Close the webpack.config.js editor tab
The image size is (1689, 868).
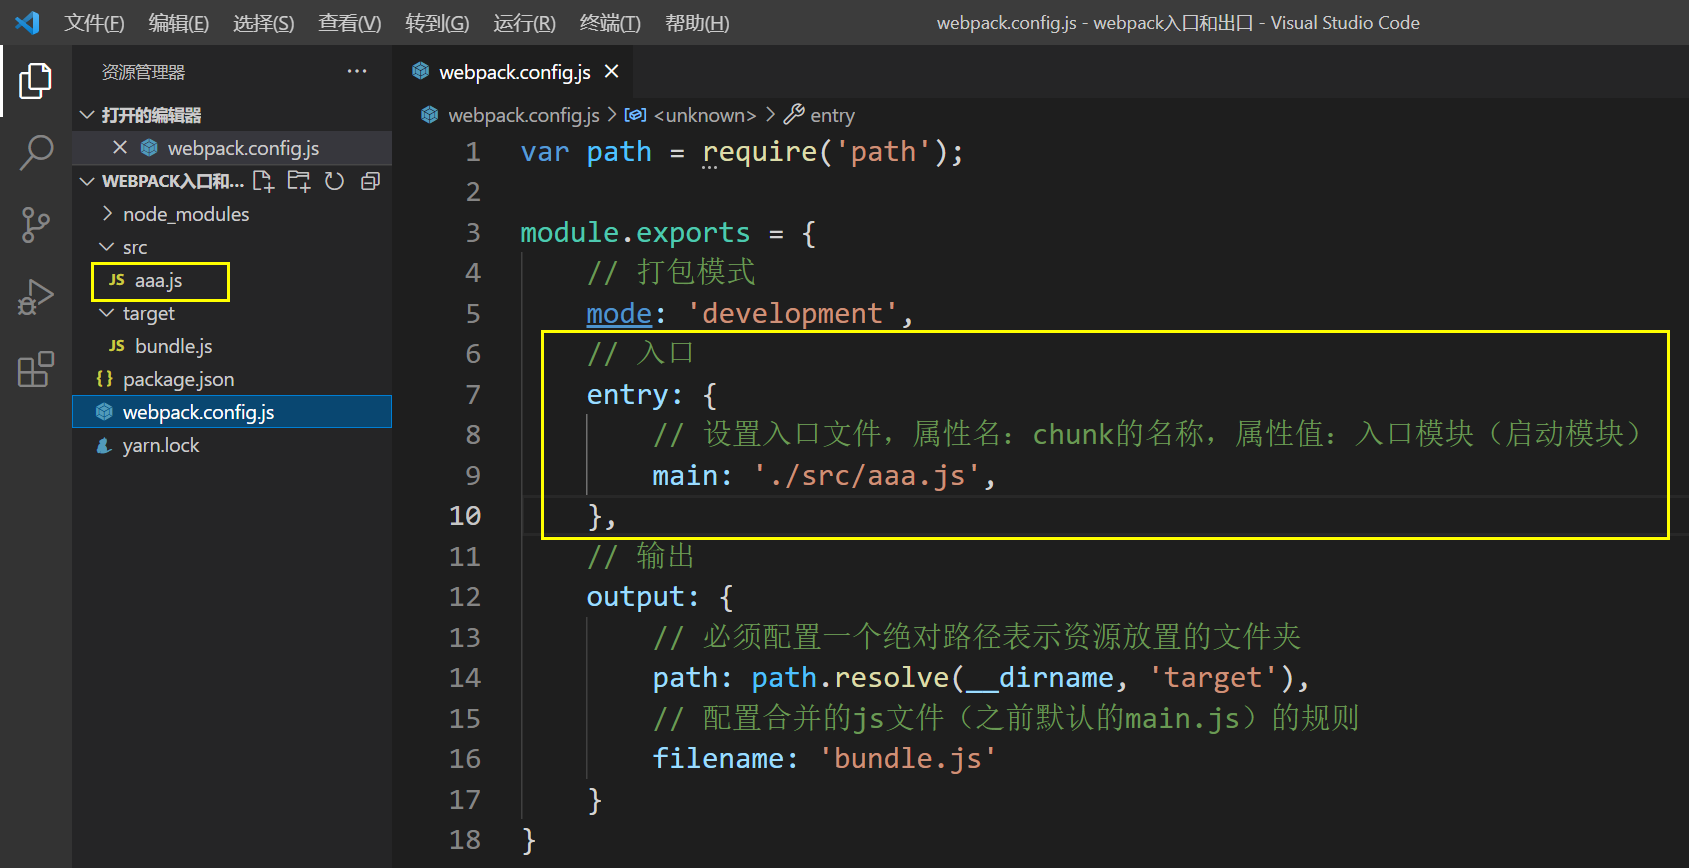click(x=612, y=71)
